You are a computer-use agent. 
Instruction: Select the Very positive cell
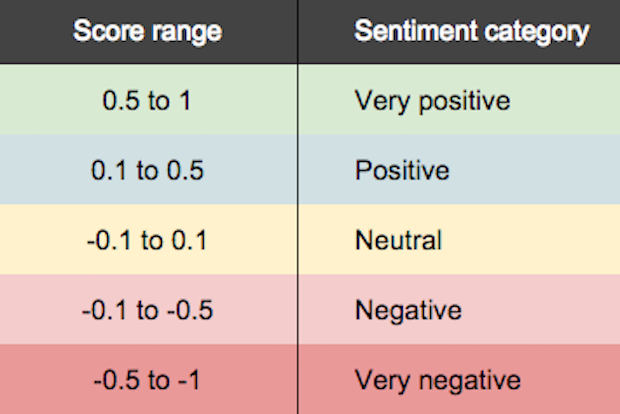point(432,101)
